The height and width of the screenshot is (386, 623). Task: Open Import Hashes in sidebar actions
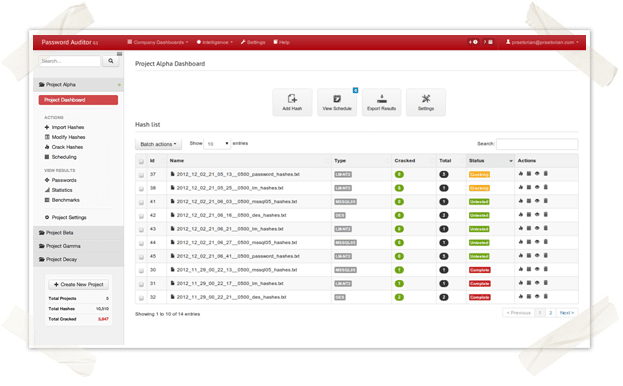(x=64, y=127)
